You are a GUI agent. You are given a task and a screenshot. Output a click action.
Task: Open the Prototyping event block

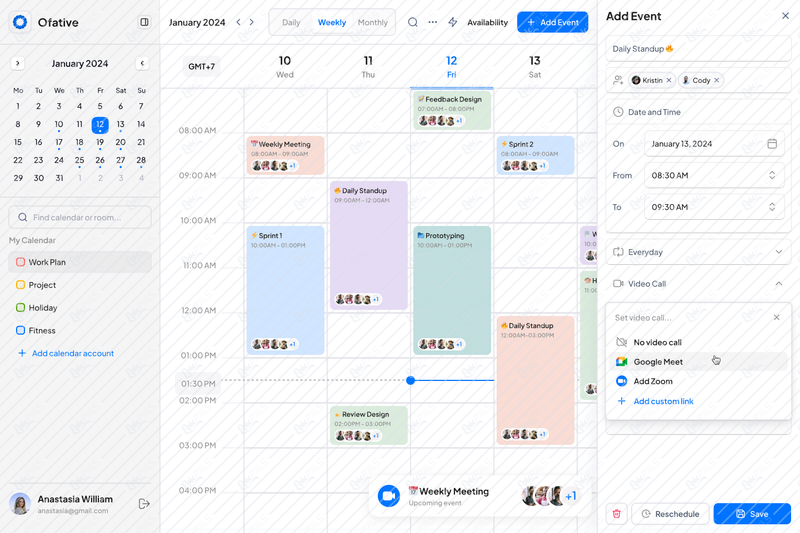pos(452,290)
